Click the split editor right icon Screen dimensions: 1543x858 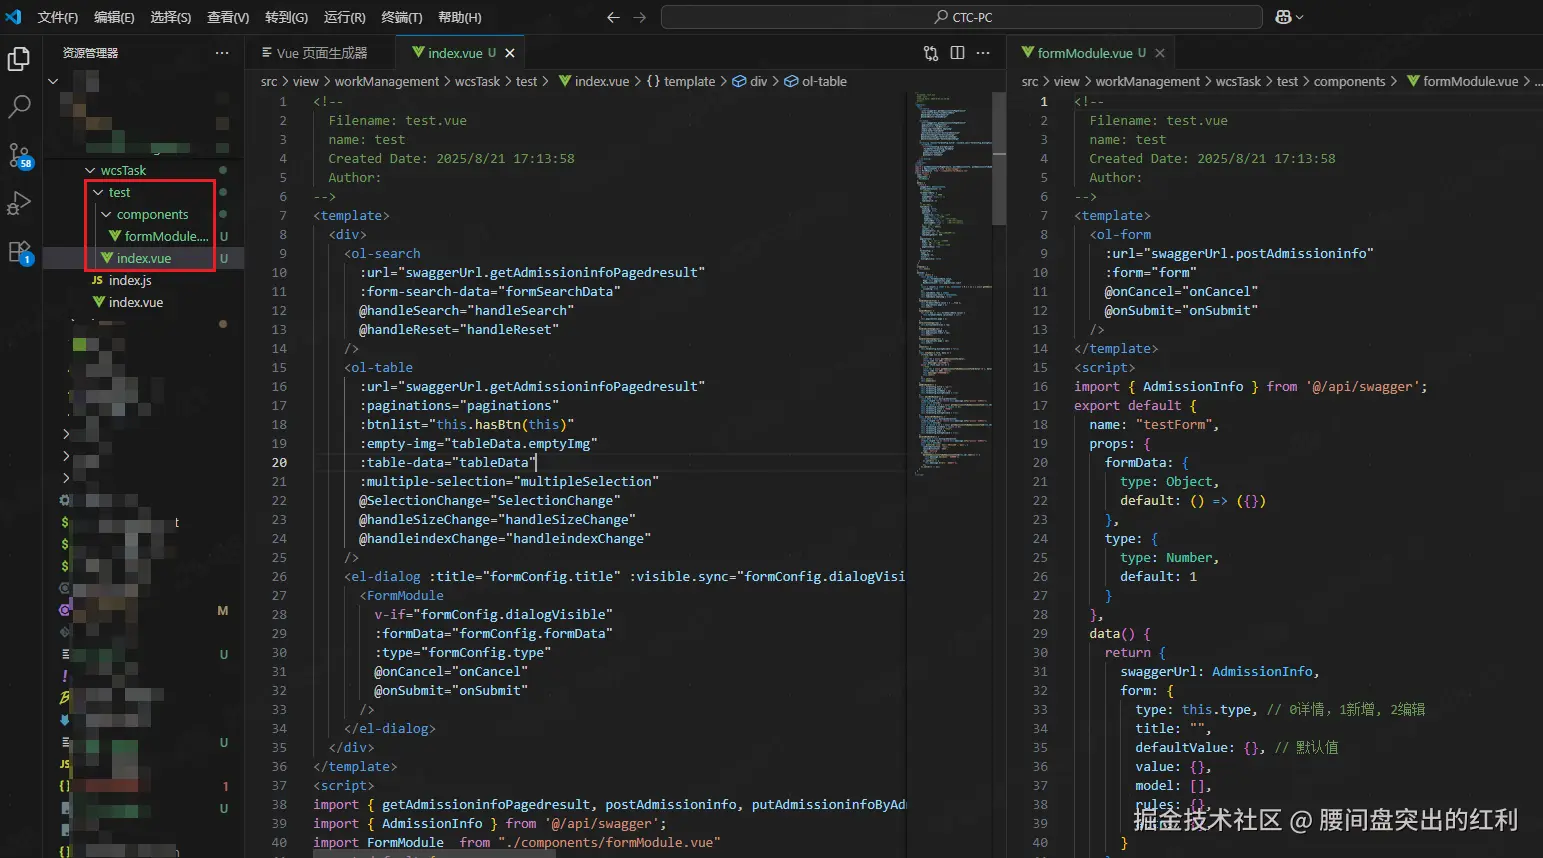[957, 53]
